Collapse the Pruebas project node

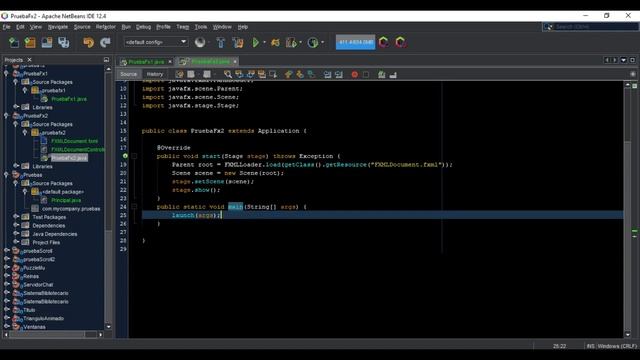[x=7, y=175]
